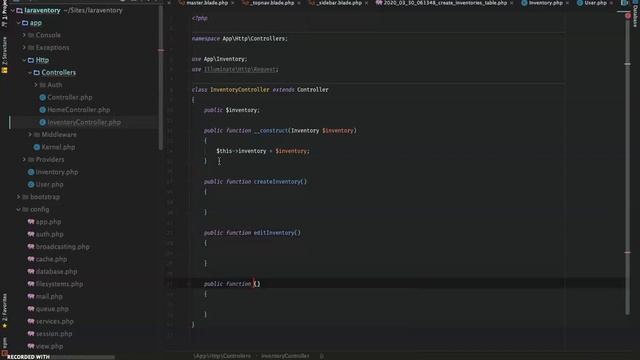The image size is (640, 360).
Task: Expand the Auth folder
Action: coord(36,85)
